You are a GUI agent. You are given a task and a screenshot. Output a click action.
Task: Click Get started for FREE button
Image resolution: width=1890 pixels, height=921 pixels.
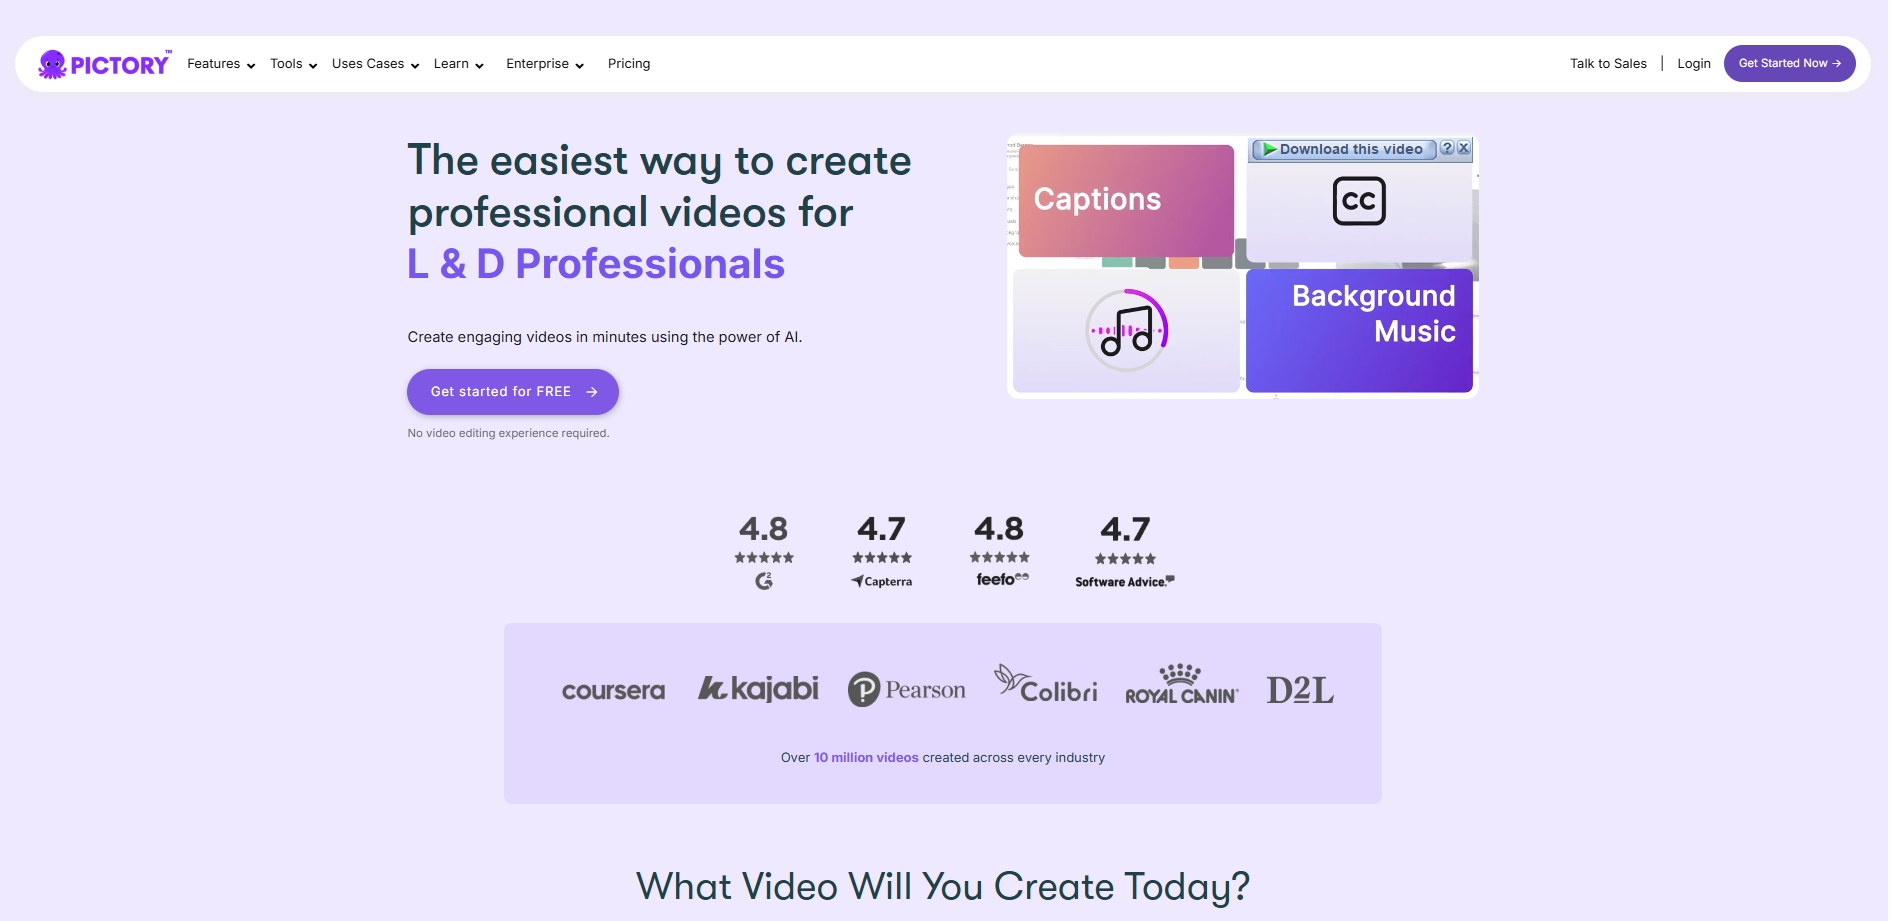[x=513, y=392]
